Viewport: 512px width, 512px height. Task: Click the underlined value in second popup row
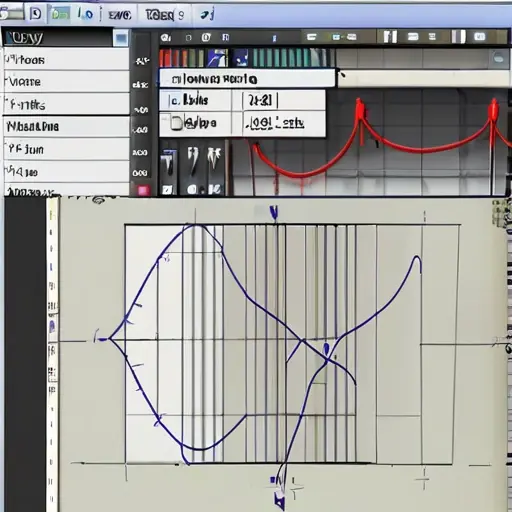tap(275, 123)
